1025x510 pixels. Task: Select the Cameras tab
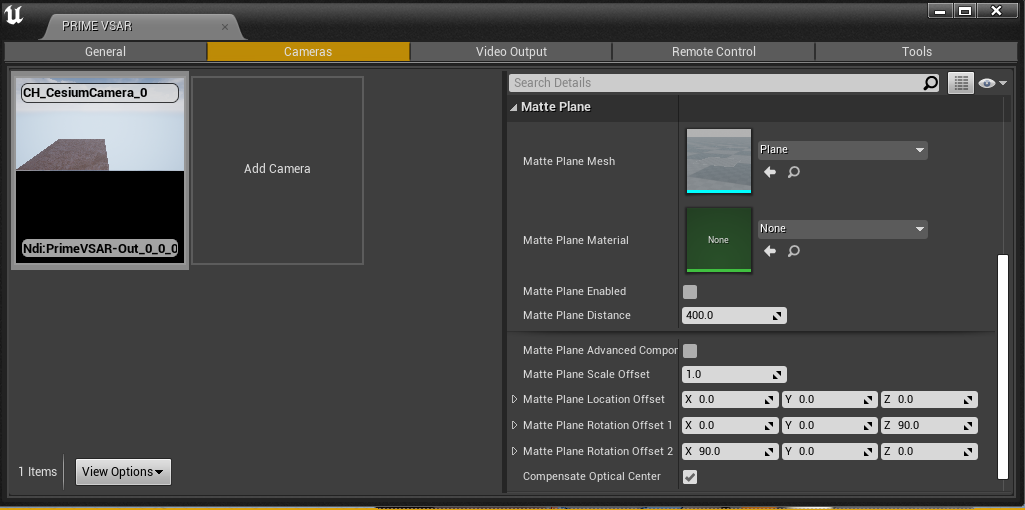pos(308,52)
